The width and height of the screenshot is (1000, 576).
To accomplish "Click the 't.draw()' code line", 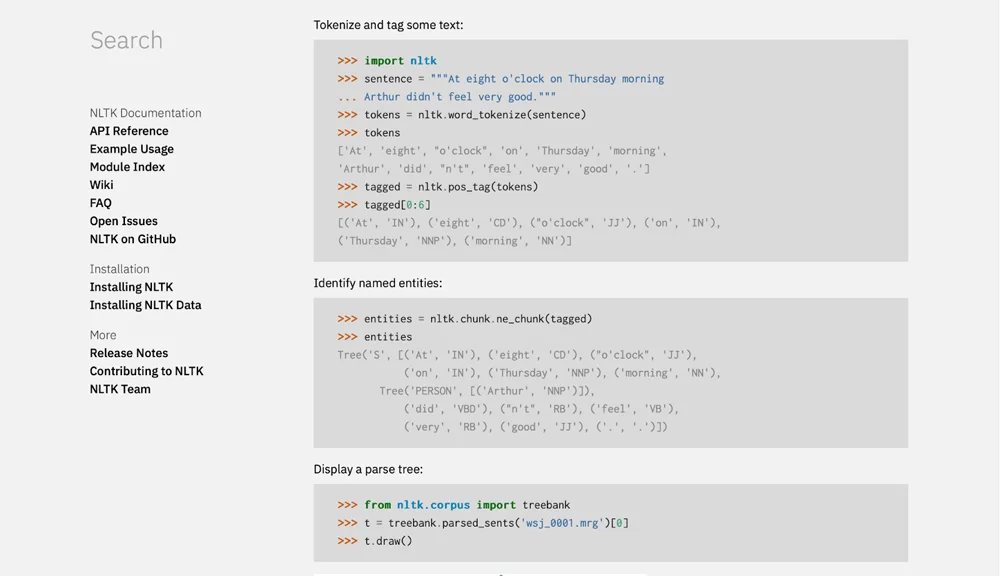I will (x=375, y=541).
